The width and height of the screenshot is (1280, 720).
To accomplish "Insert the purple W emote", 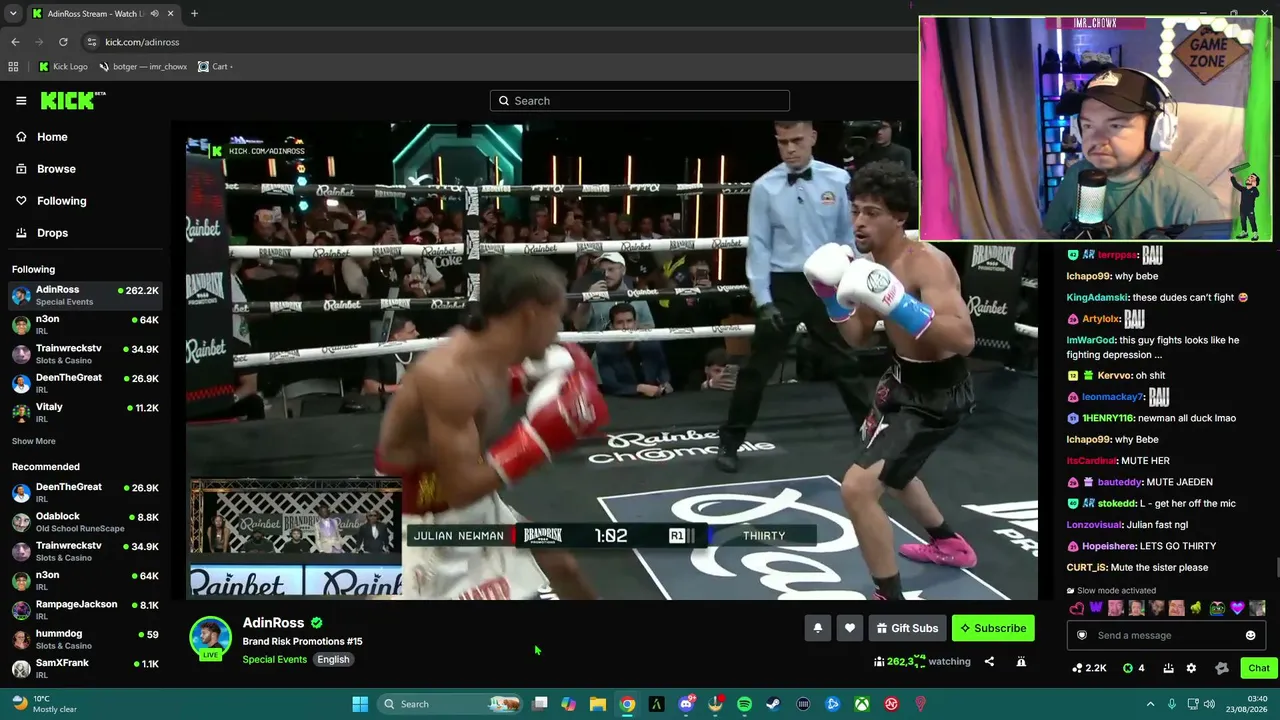I will (x=1096, y=608).
